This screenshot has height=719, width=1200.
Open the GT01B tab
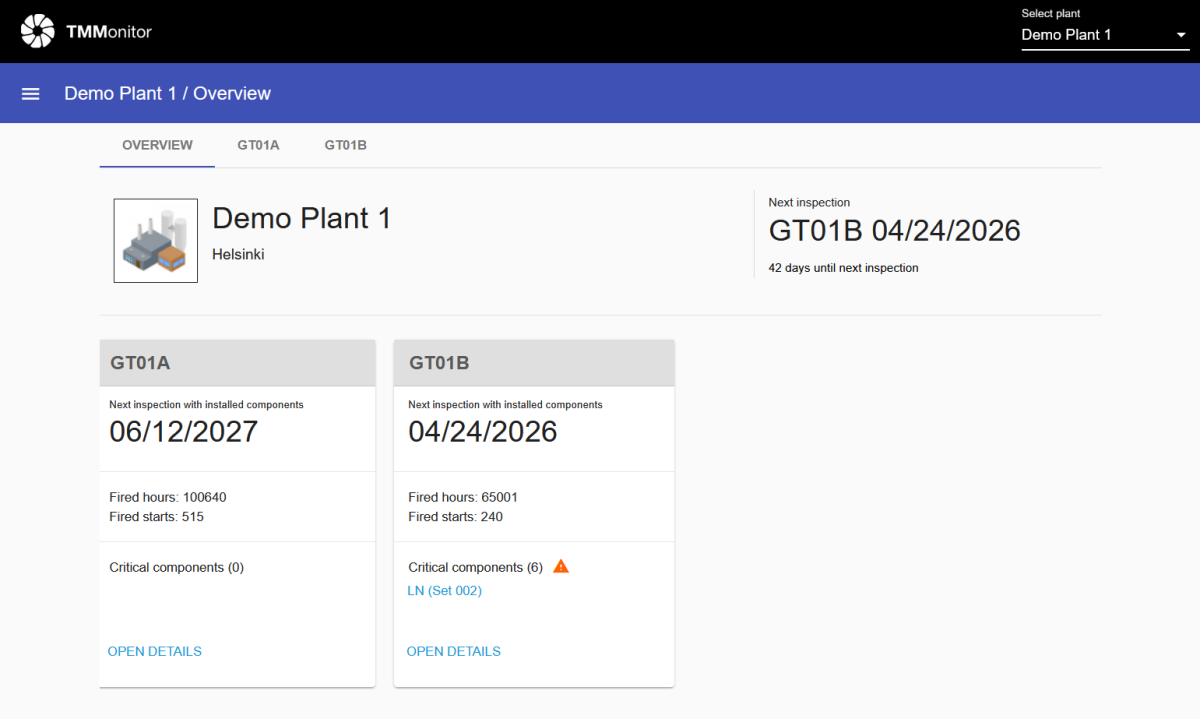coord(345,145)
